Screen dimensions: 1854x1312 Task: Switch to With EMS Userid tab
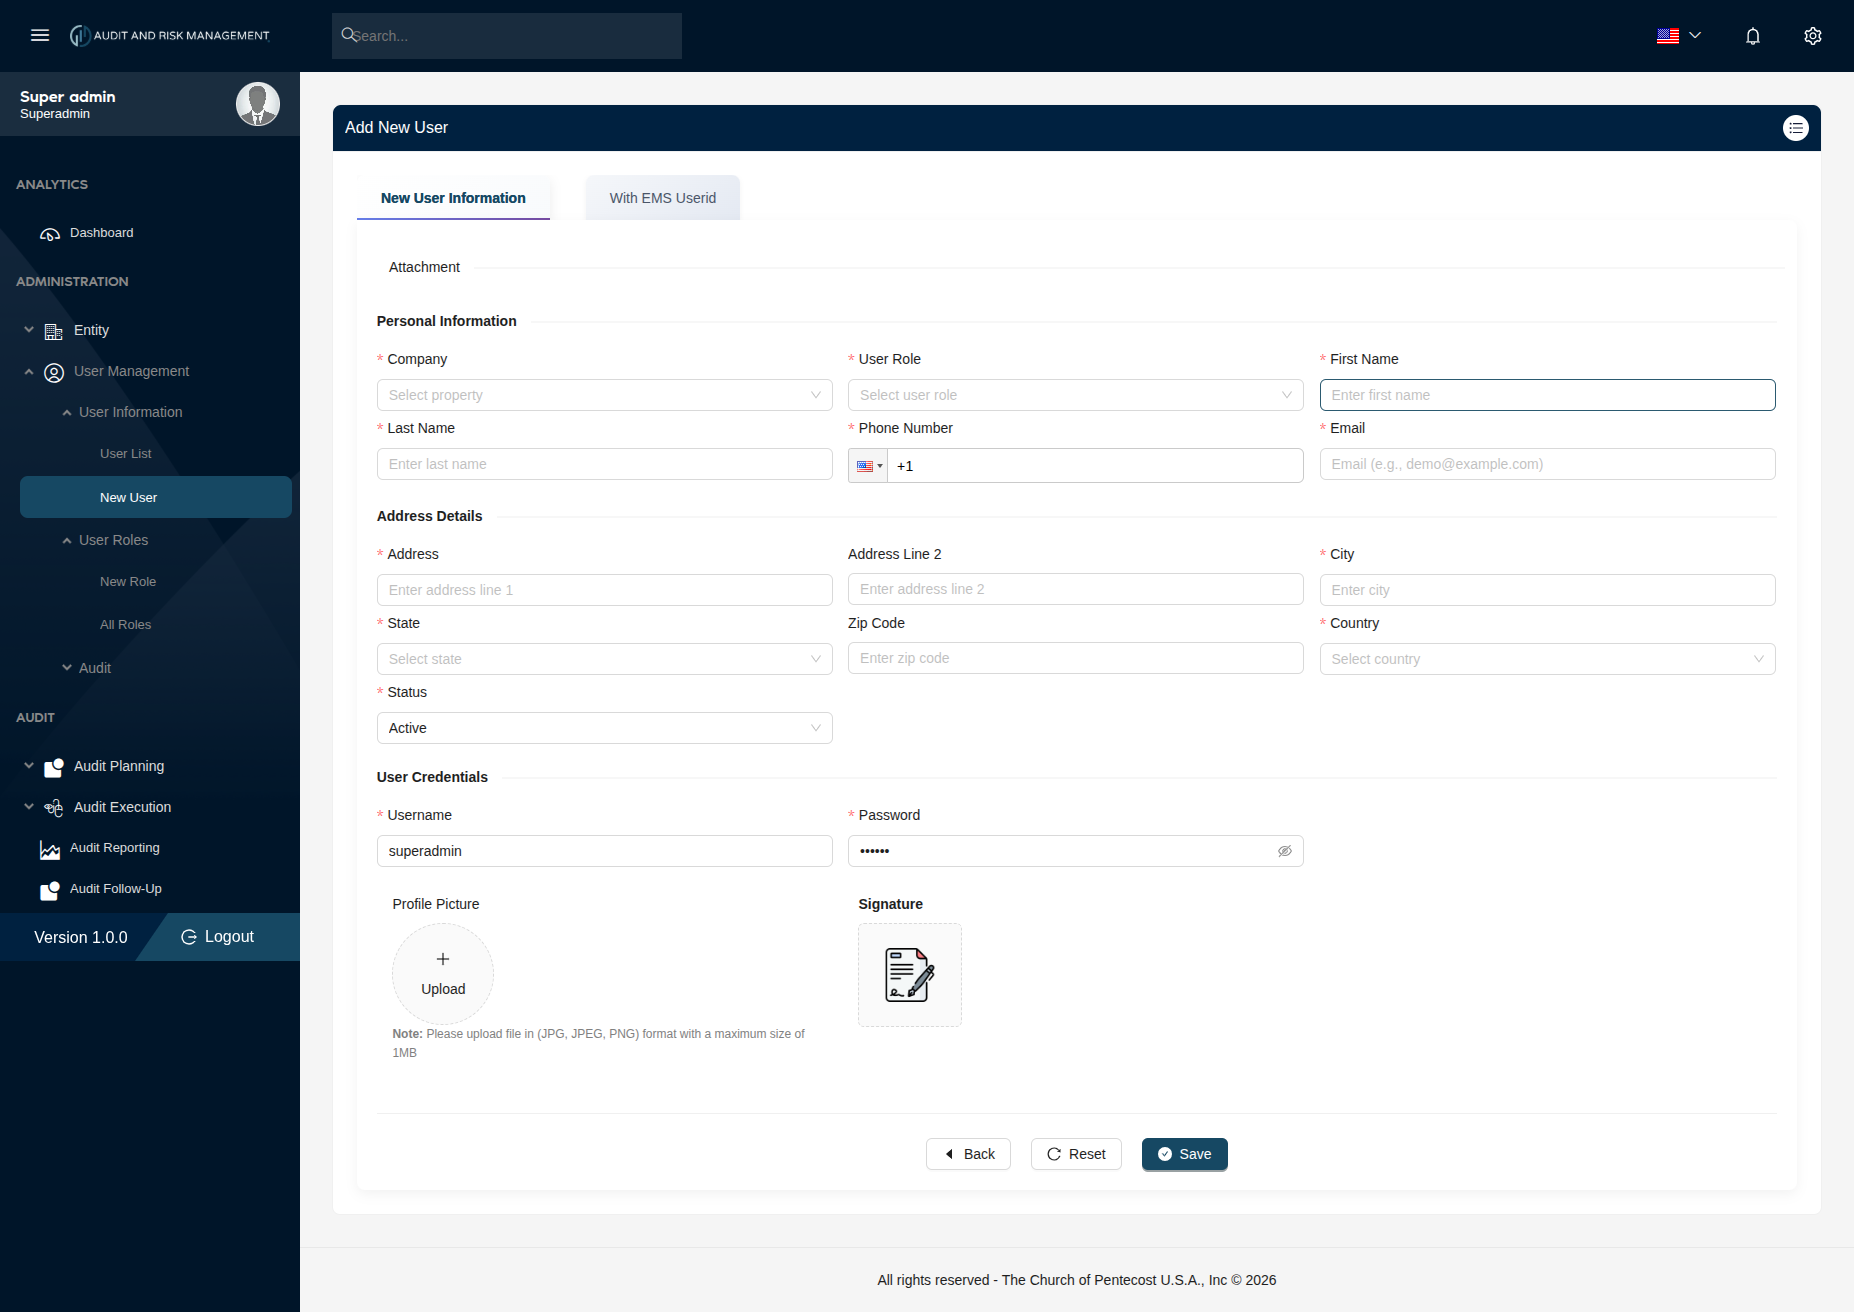point(663,198)
